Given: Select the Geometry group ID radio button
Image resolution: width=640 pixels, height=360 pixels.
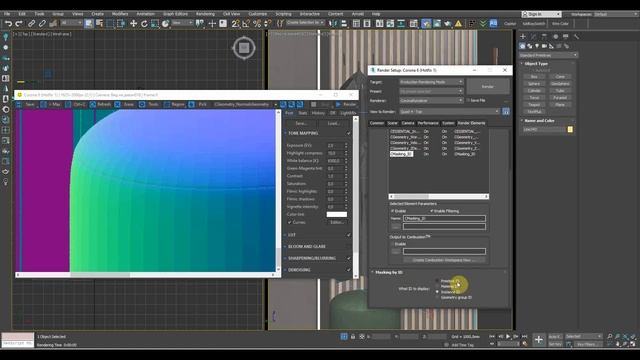Looking at the screenshot, I should (x=437, y=298).
